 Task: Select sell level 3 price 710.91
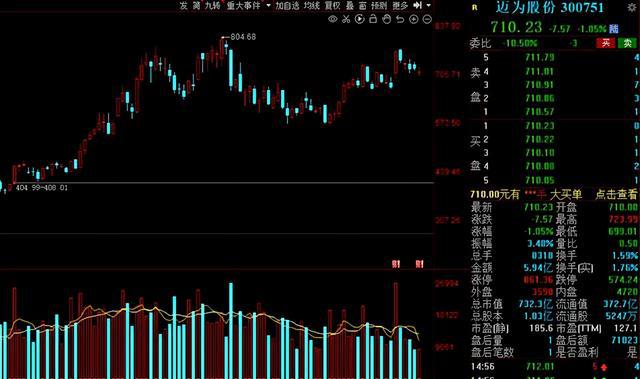[540, 85]
